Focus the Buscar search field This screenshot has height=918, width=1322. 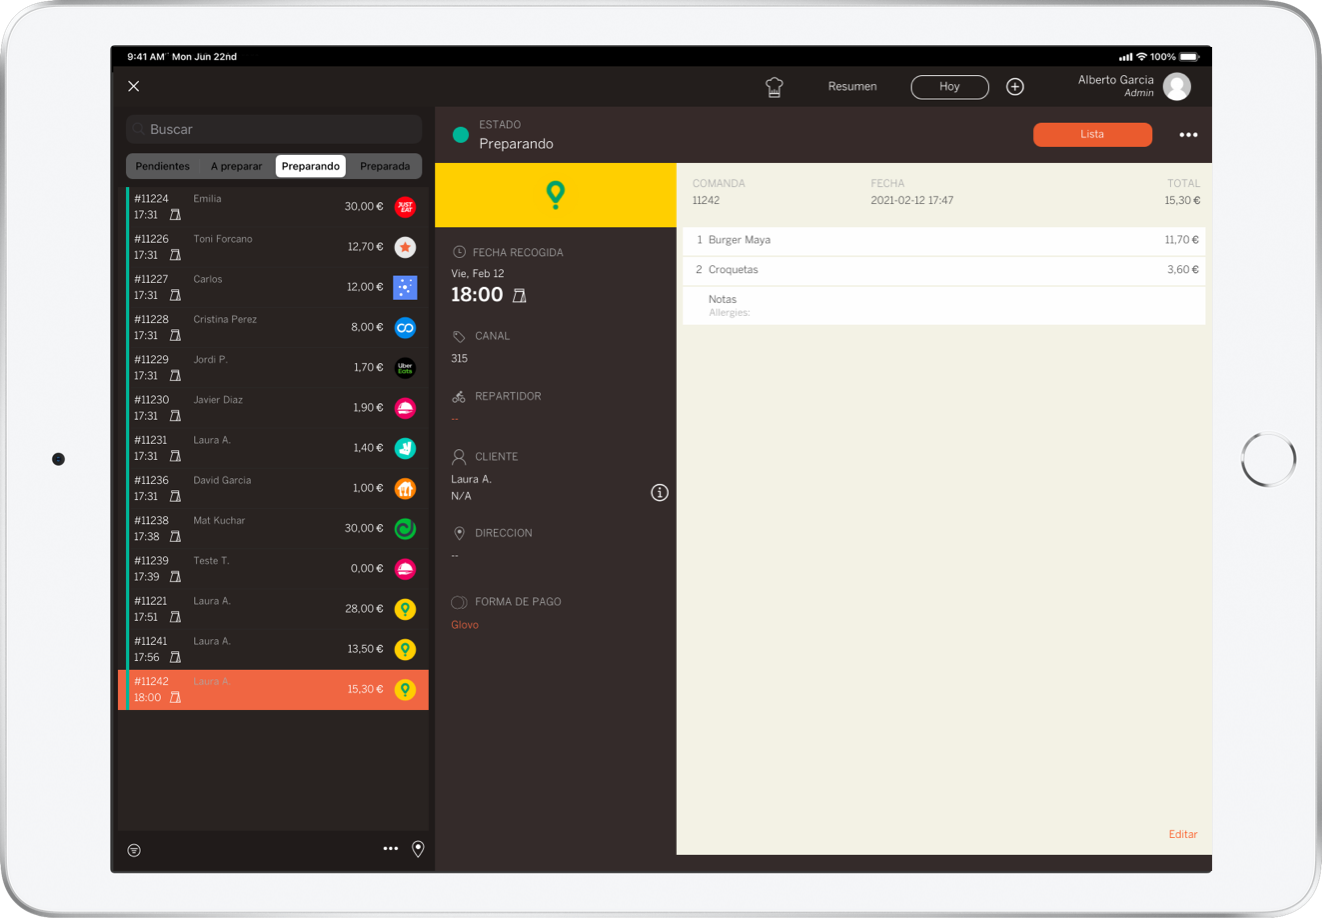(274, 129)
